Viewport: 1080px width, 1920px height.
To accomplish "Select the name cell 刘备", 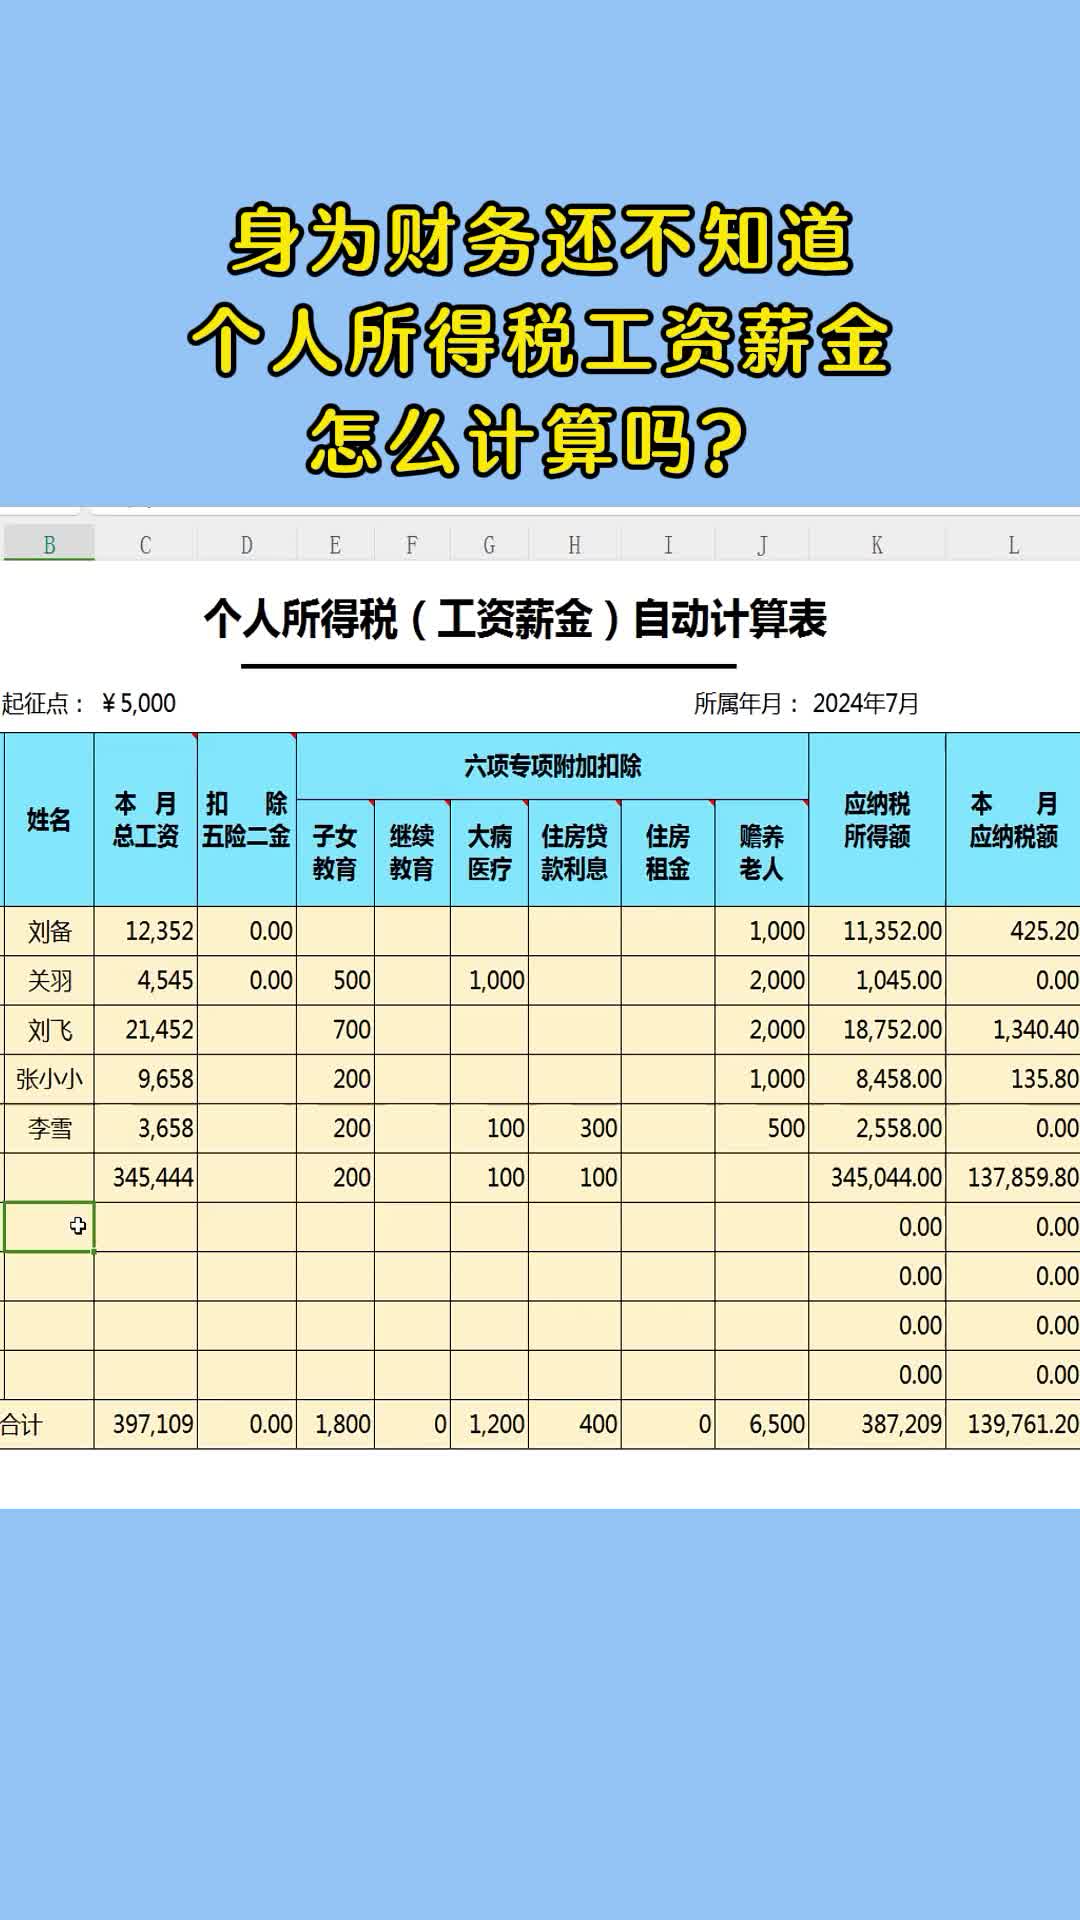I will point(48,931).
